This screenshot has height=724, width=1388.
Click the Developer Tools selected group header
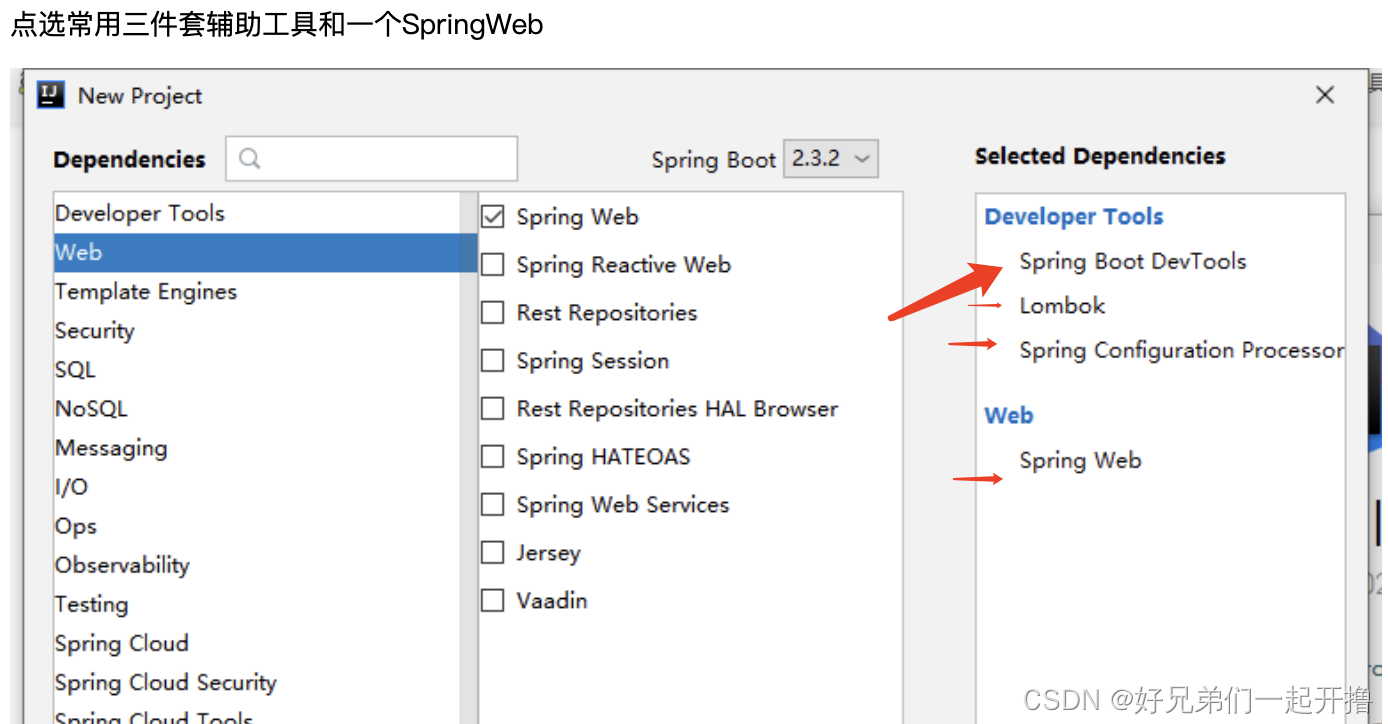point(1074,216)
